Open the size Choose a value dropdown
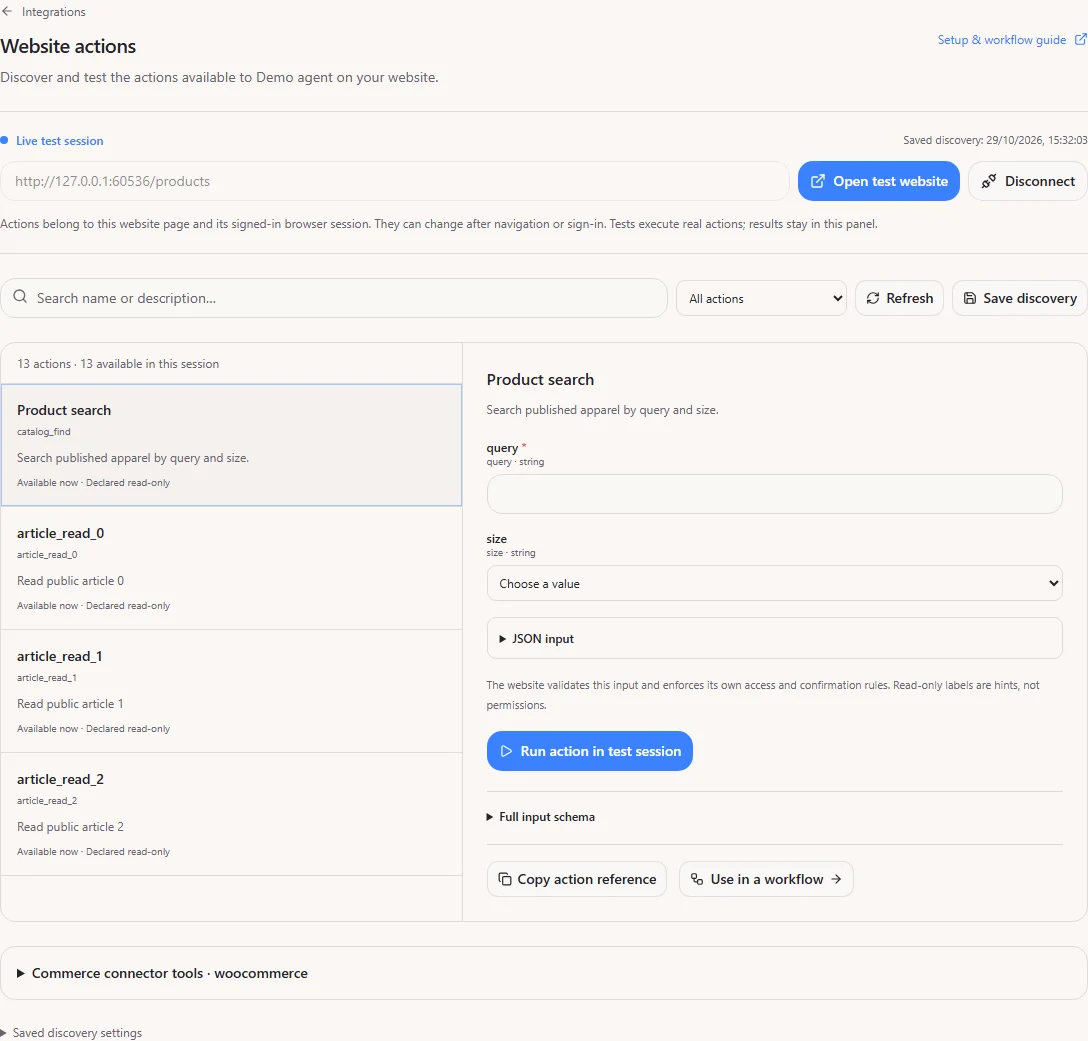 pos(774,584)
